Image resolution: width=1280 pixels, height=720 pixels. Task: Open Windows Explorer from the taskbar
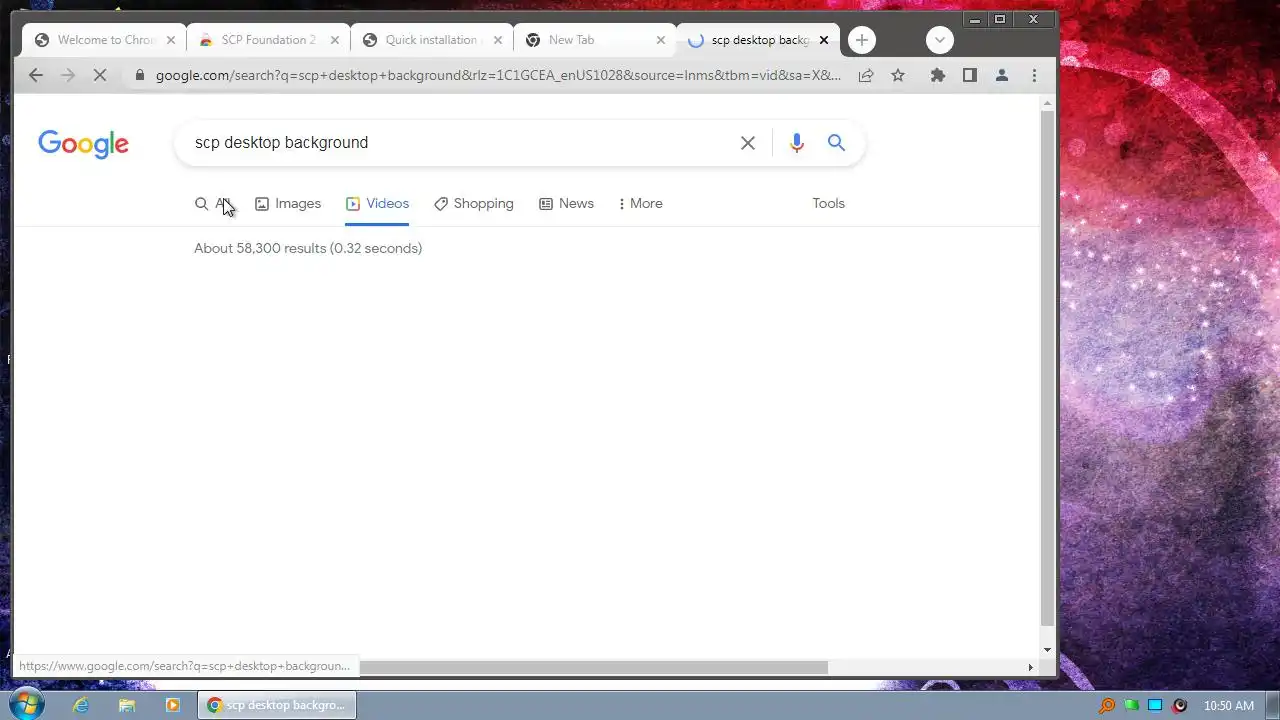pyautogui.click(x=127, y=705)
